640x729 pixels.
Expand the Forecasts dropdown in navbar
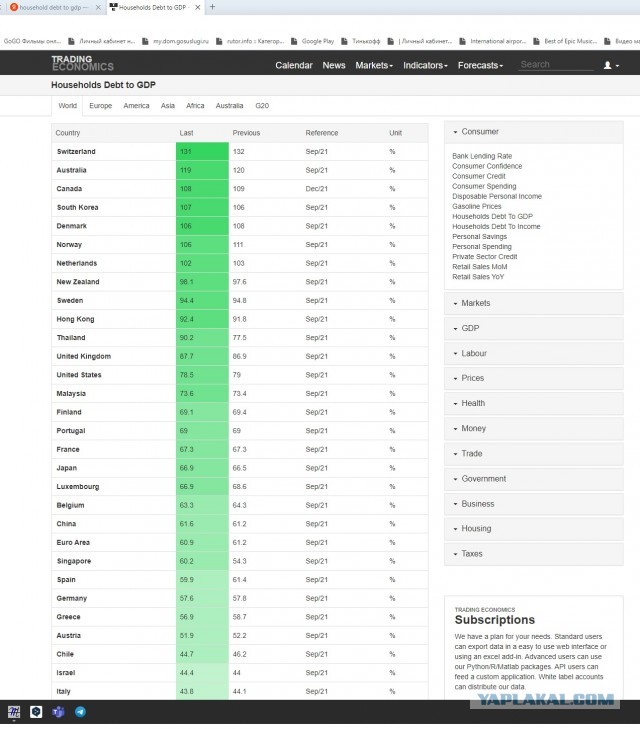[481, 66]
